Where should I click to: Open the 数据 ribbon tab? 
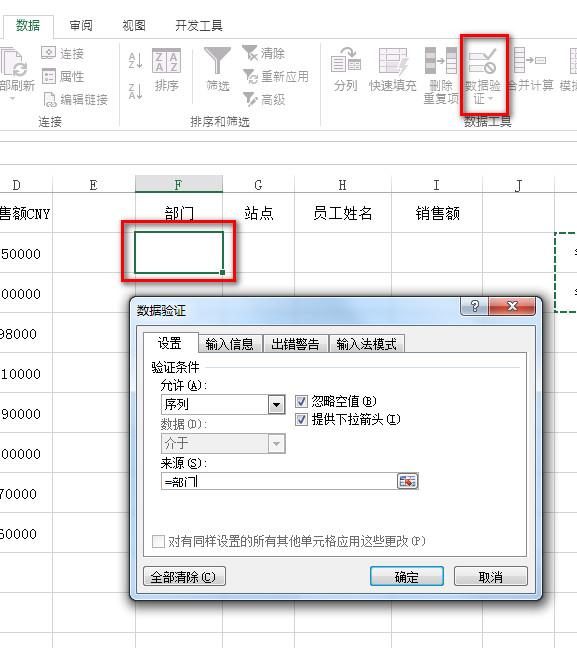(x=28, y=26)
